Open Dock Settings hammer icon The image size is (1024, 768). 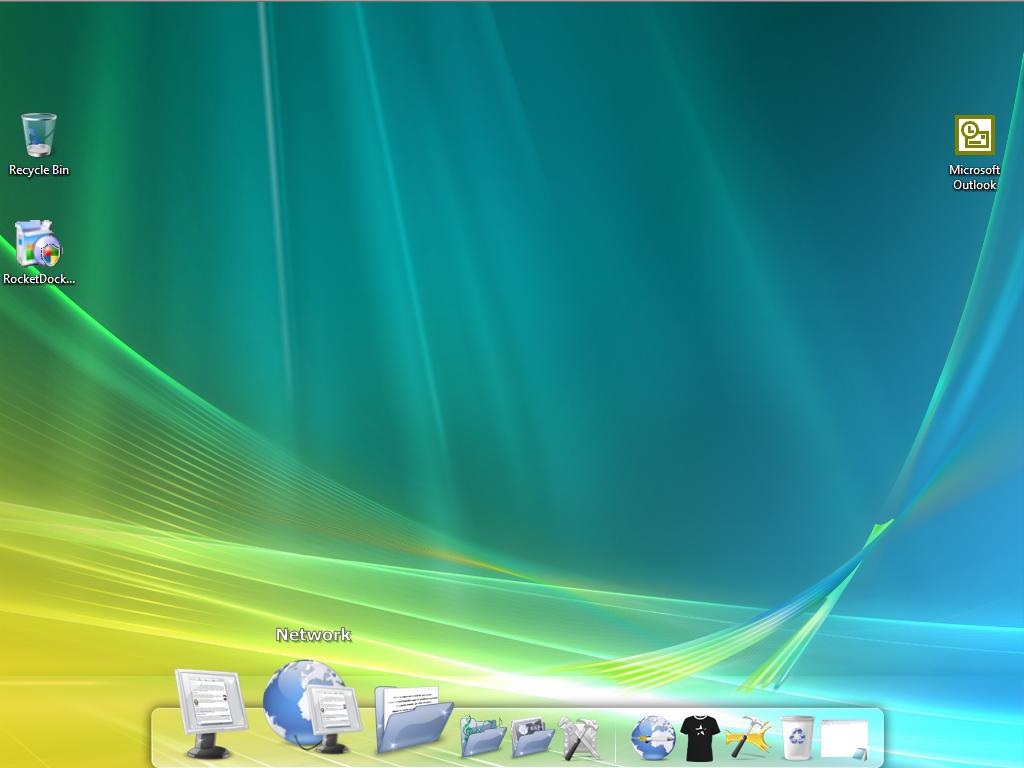[748, 737]
